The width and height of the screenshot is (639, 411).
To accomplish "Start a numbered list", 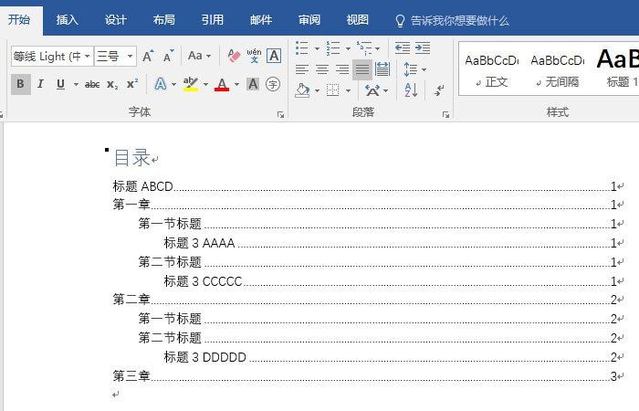I will (x=333, y=48).
